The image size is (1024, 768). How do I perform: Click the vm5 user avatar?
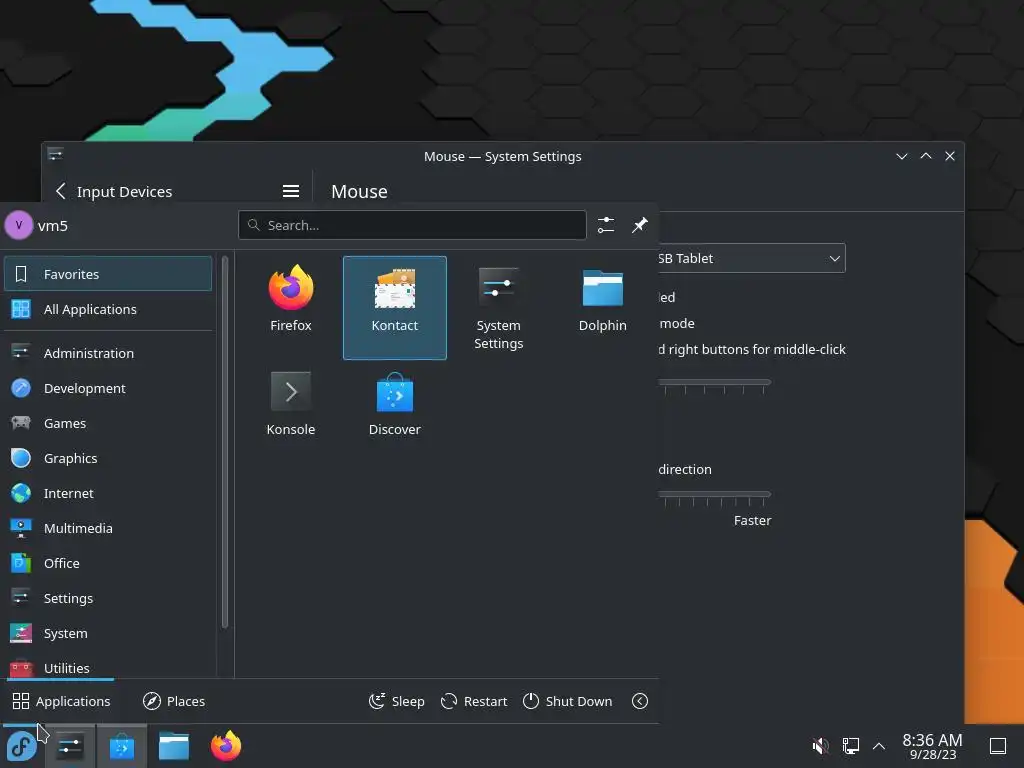[x=19, y=225]
